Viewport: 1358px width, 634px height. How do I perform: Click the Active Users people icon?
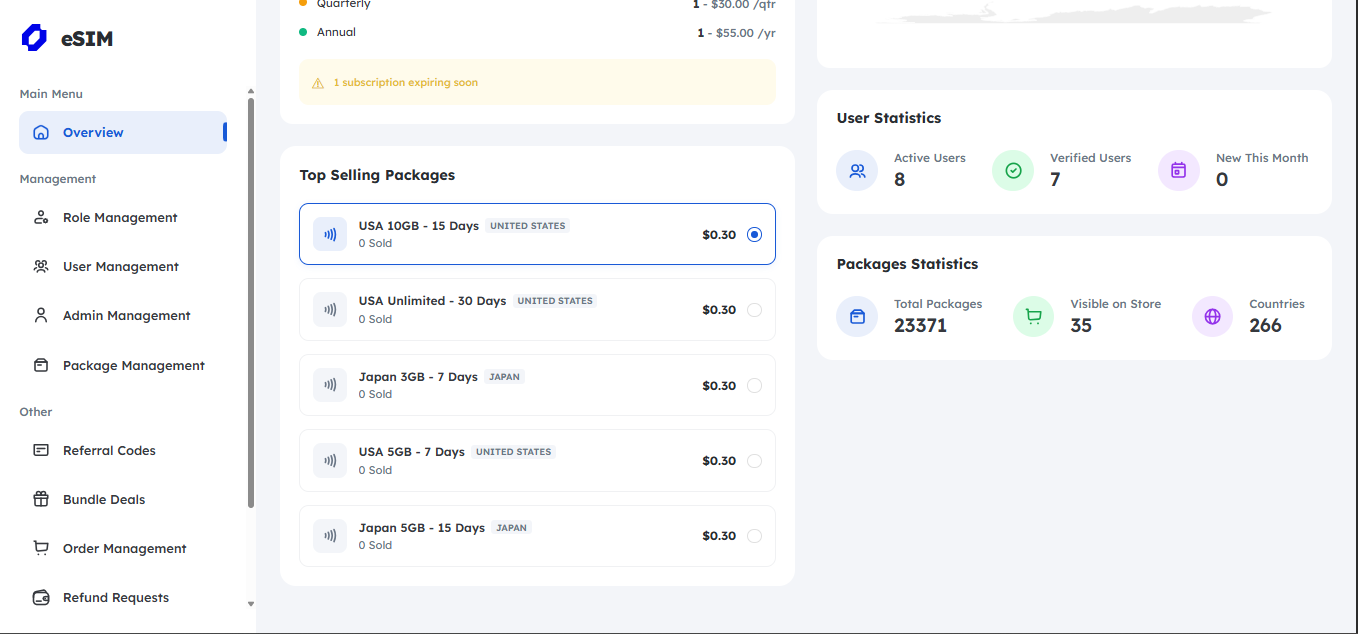857,171
